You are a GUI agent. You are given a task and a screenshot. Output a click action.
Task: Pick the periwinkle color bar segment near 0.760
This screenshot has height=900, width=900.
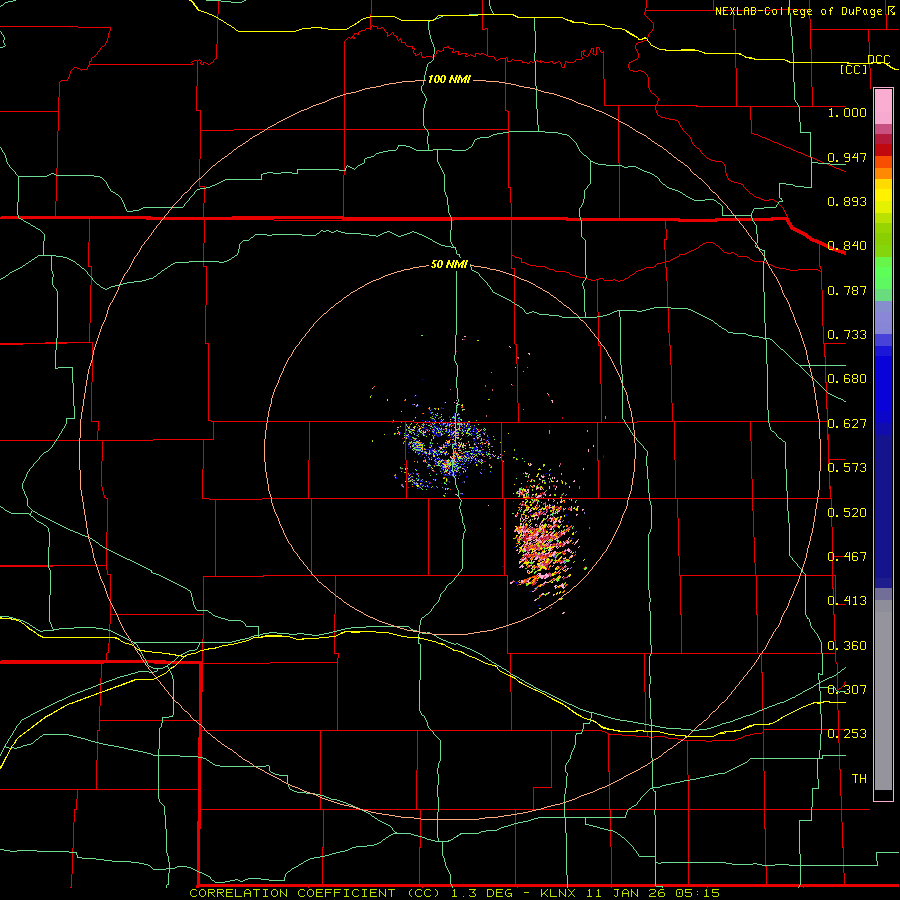click(x=883, y=317)
